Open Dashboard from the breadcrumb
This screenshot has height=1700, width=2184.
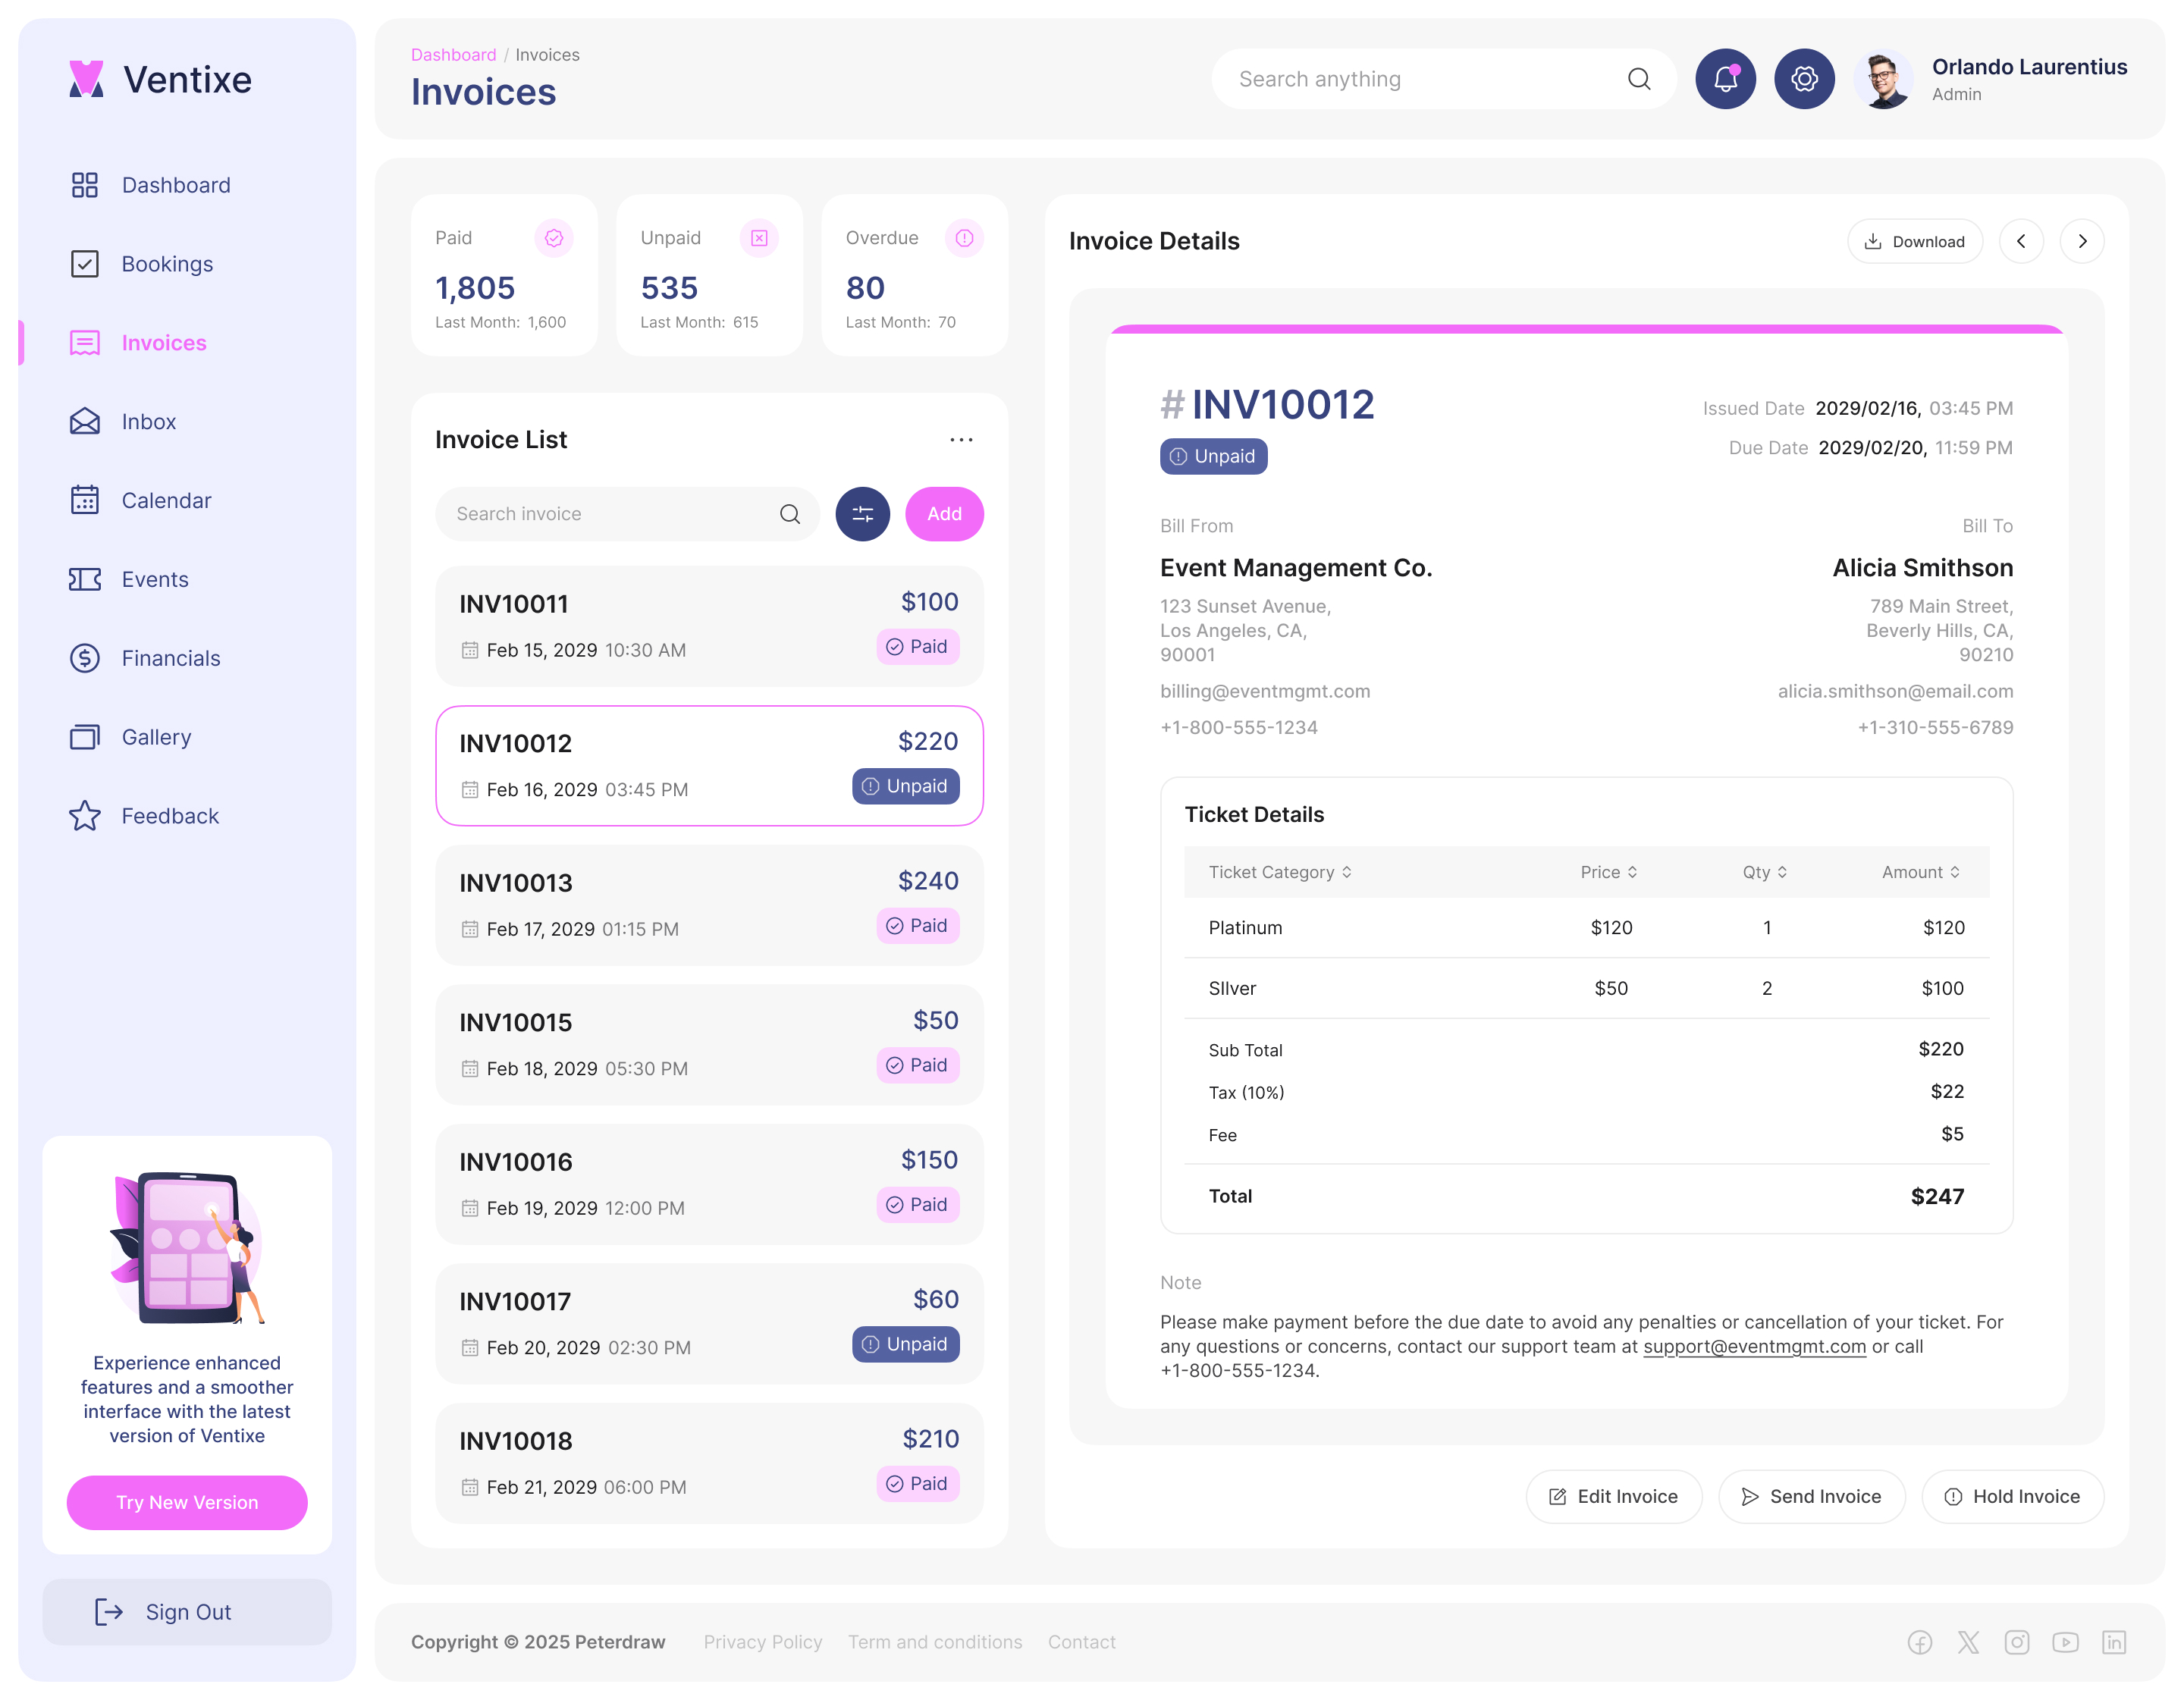tap(454, 55)
